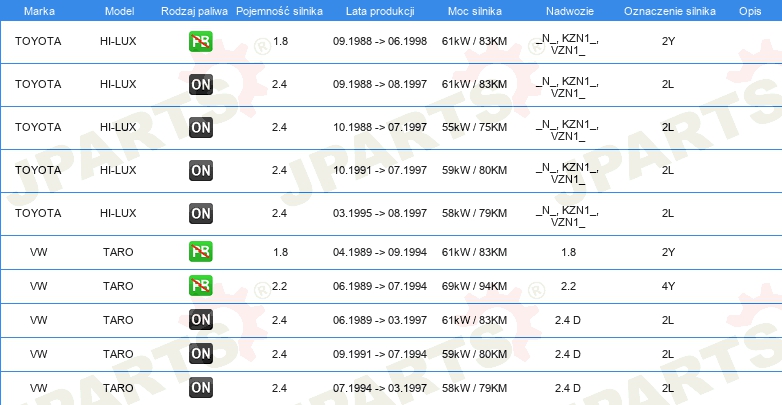Click the 55kW / 75KM power cell
Image resolution: width=782 pixels, height=405 pixels.
(474, 127)
